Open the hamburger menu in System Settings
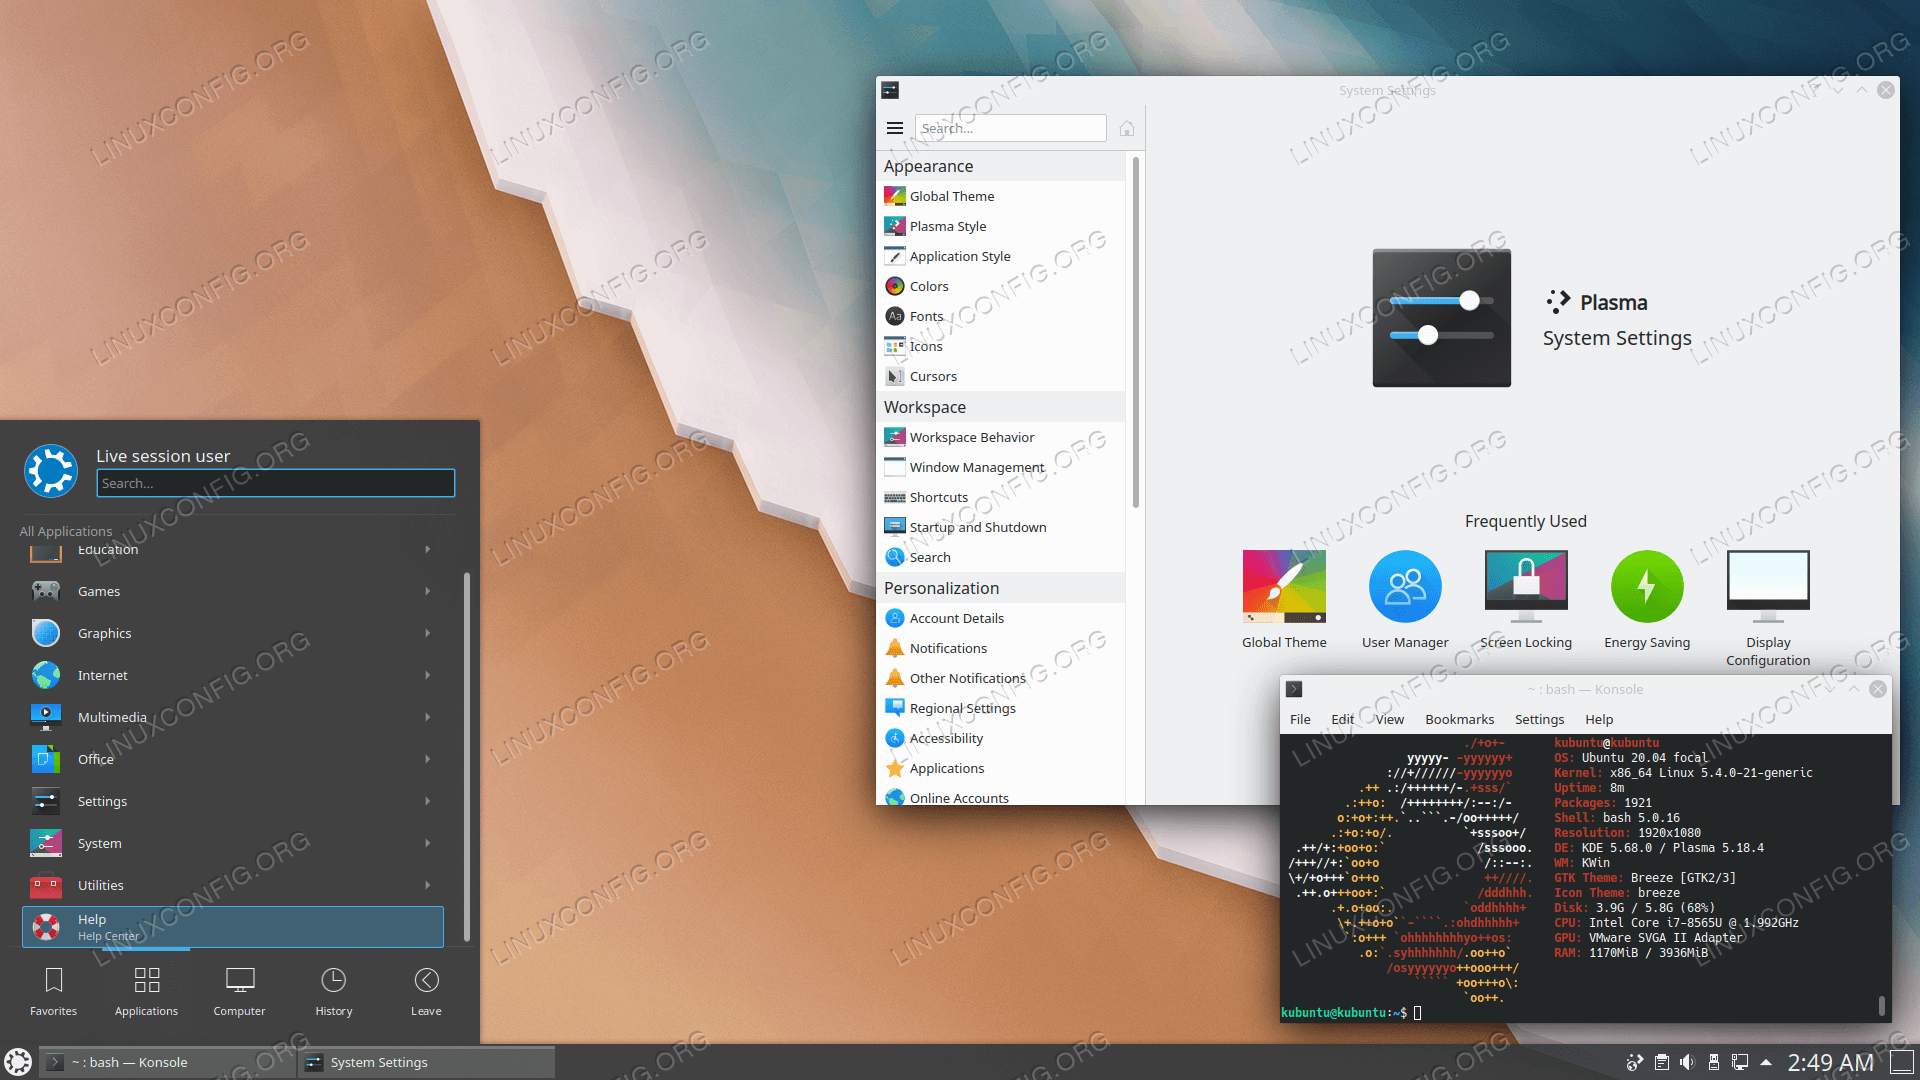Screen dimensions: 1920x1080 coord(895,128)
